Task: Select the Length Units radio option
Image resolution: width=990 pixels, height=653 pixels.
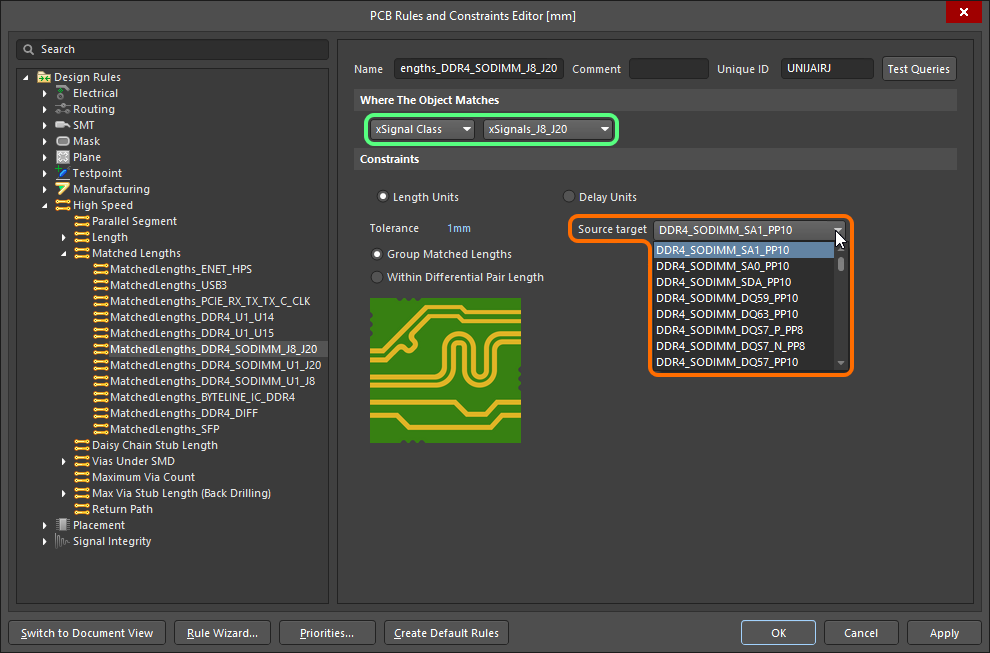Action: pyautogui.click(x=383, y=197)
